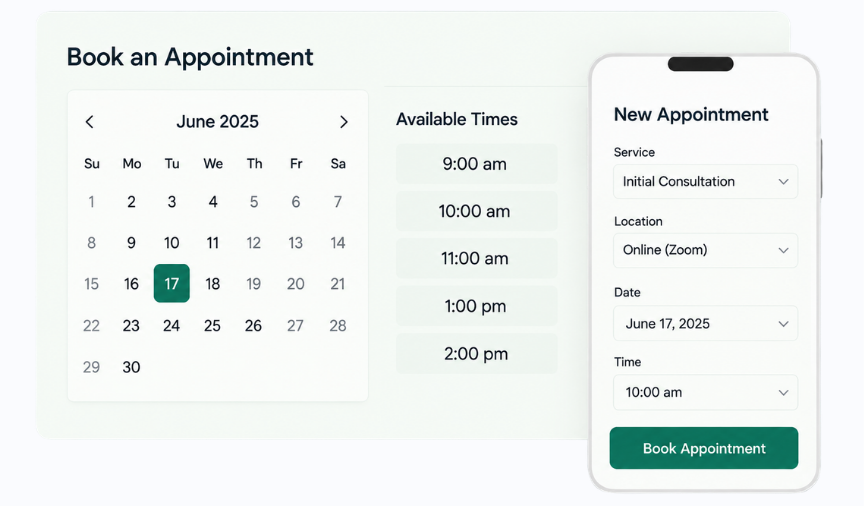Choose the 9:00 am time slot
The height and width of the screenshot is (506, 864).
[477, 164]
